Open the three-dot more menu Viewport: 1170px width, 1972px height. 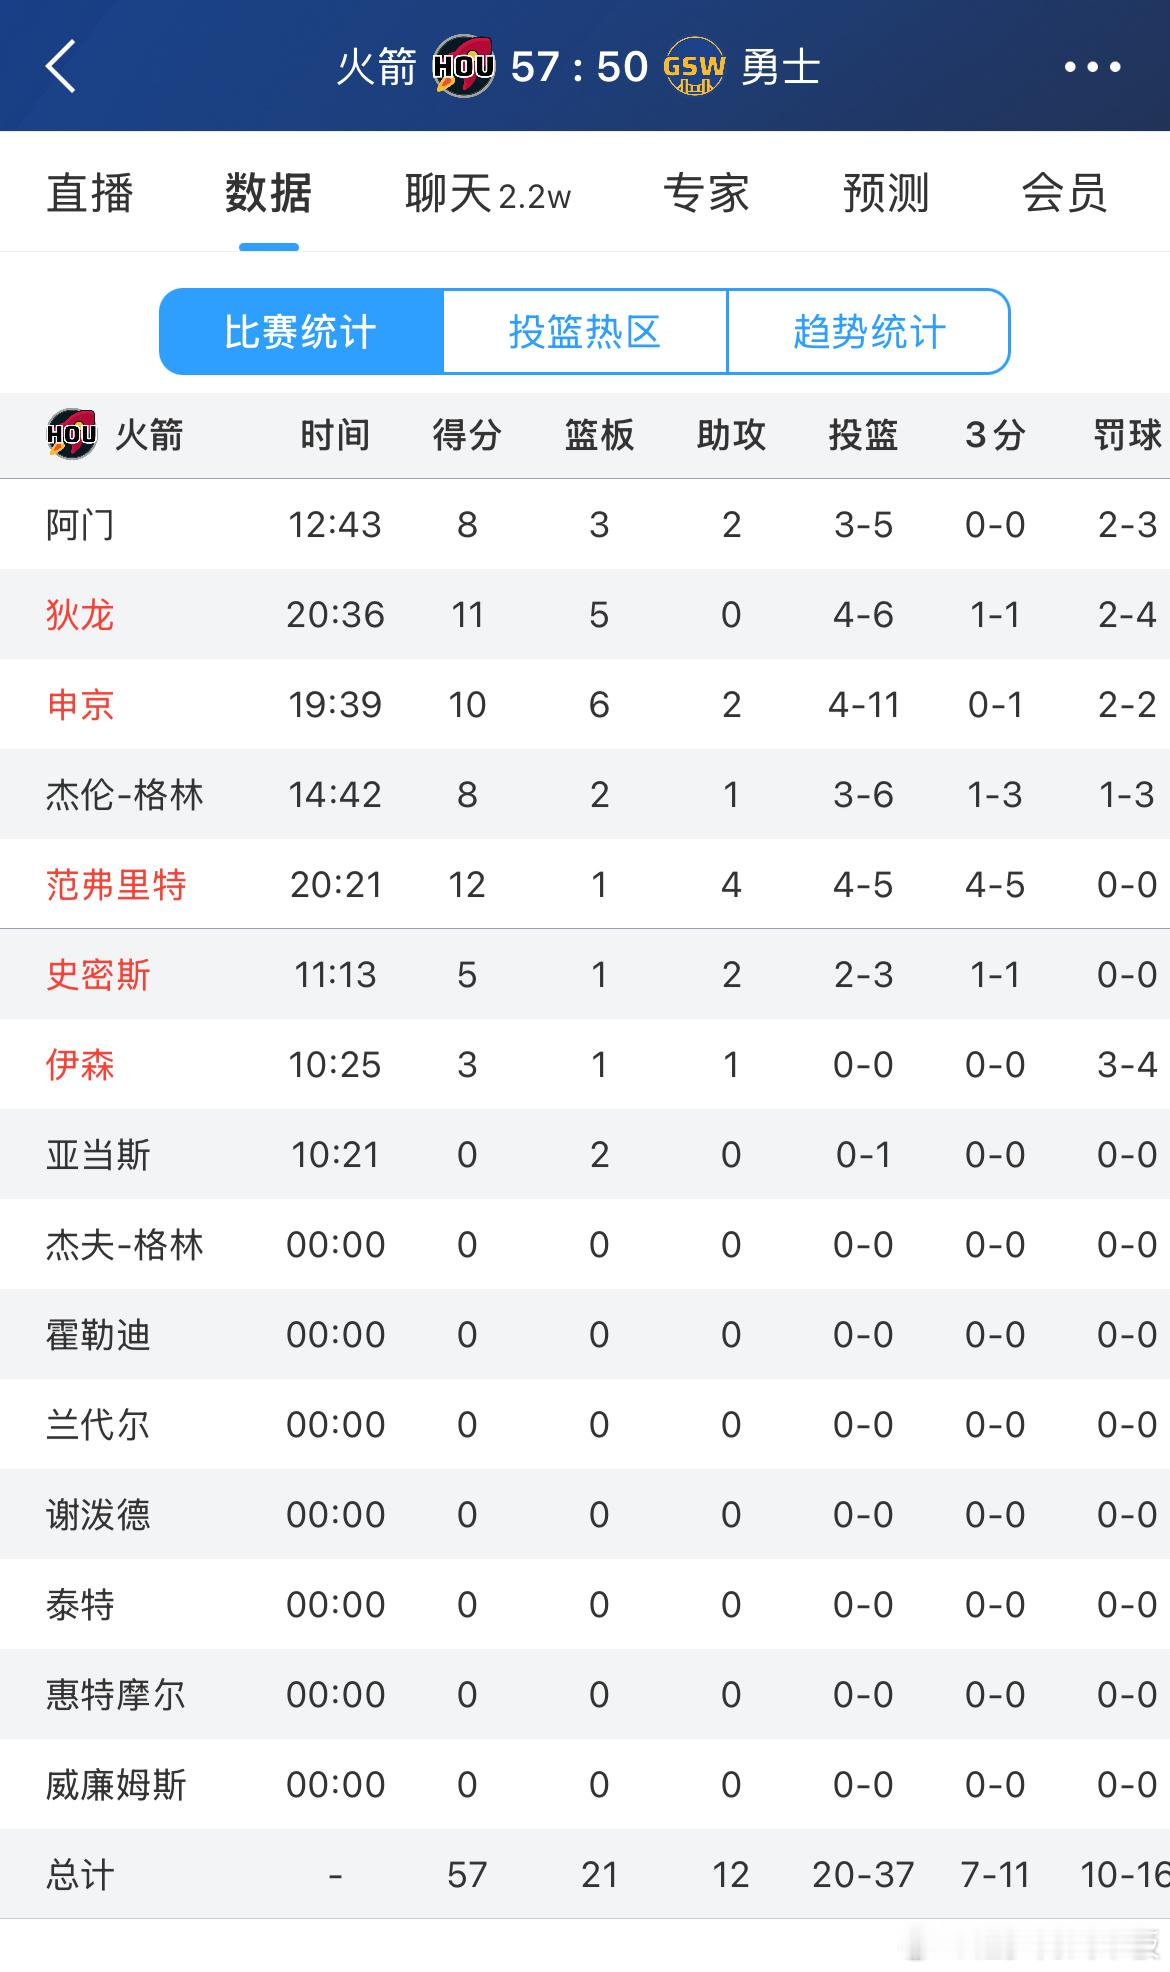coord(1092,67)
